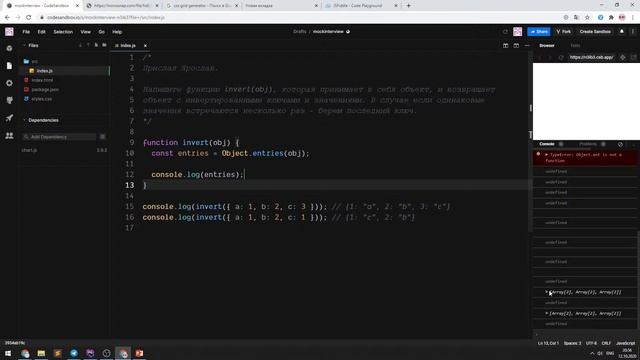
Task: Click UTF-8 encoding in status bar
Action: click(x=591, y=343)
